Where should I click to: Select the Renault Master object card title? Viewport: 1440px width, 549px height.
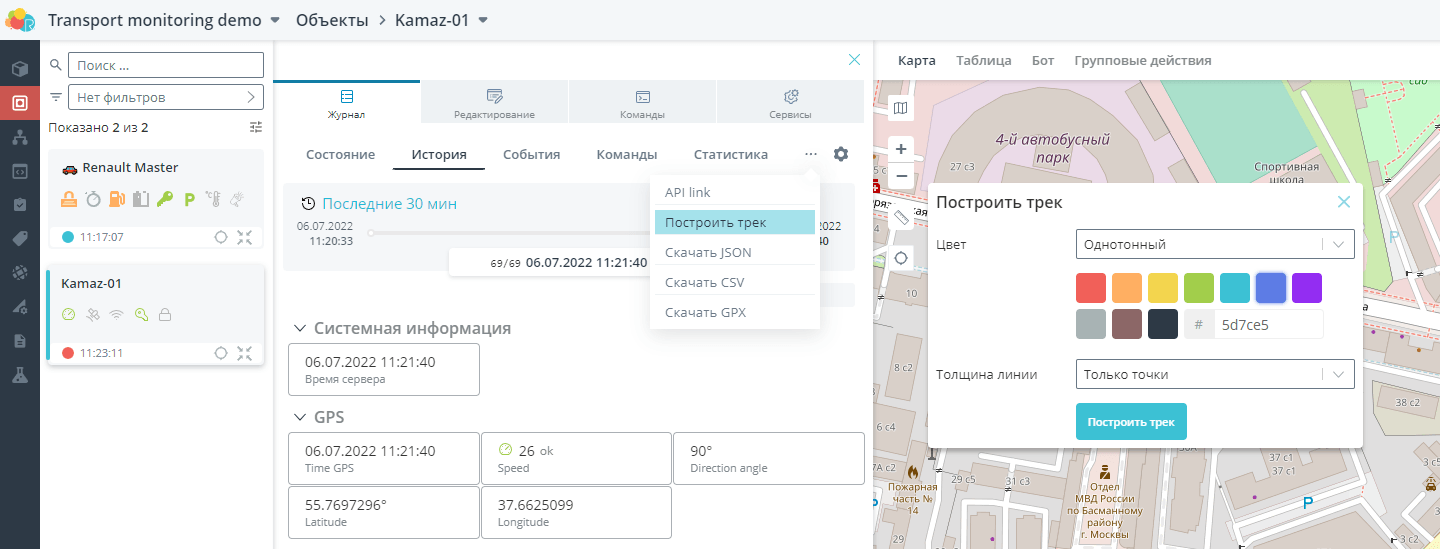(130, 168)
